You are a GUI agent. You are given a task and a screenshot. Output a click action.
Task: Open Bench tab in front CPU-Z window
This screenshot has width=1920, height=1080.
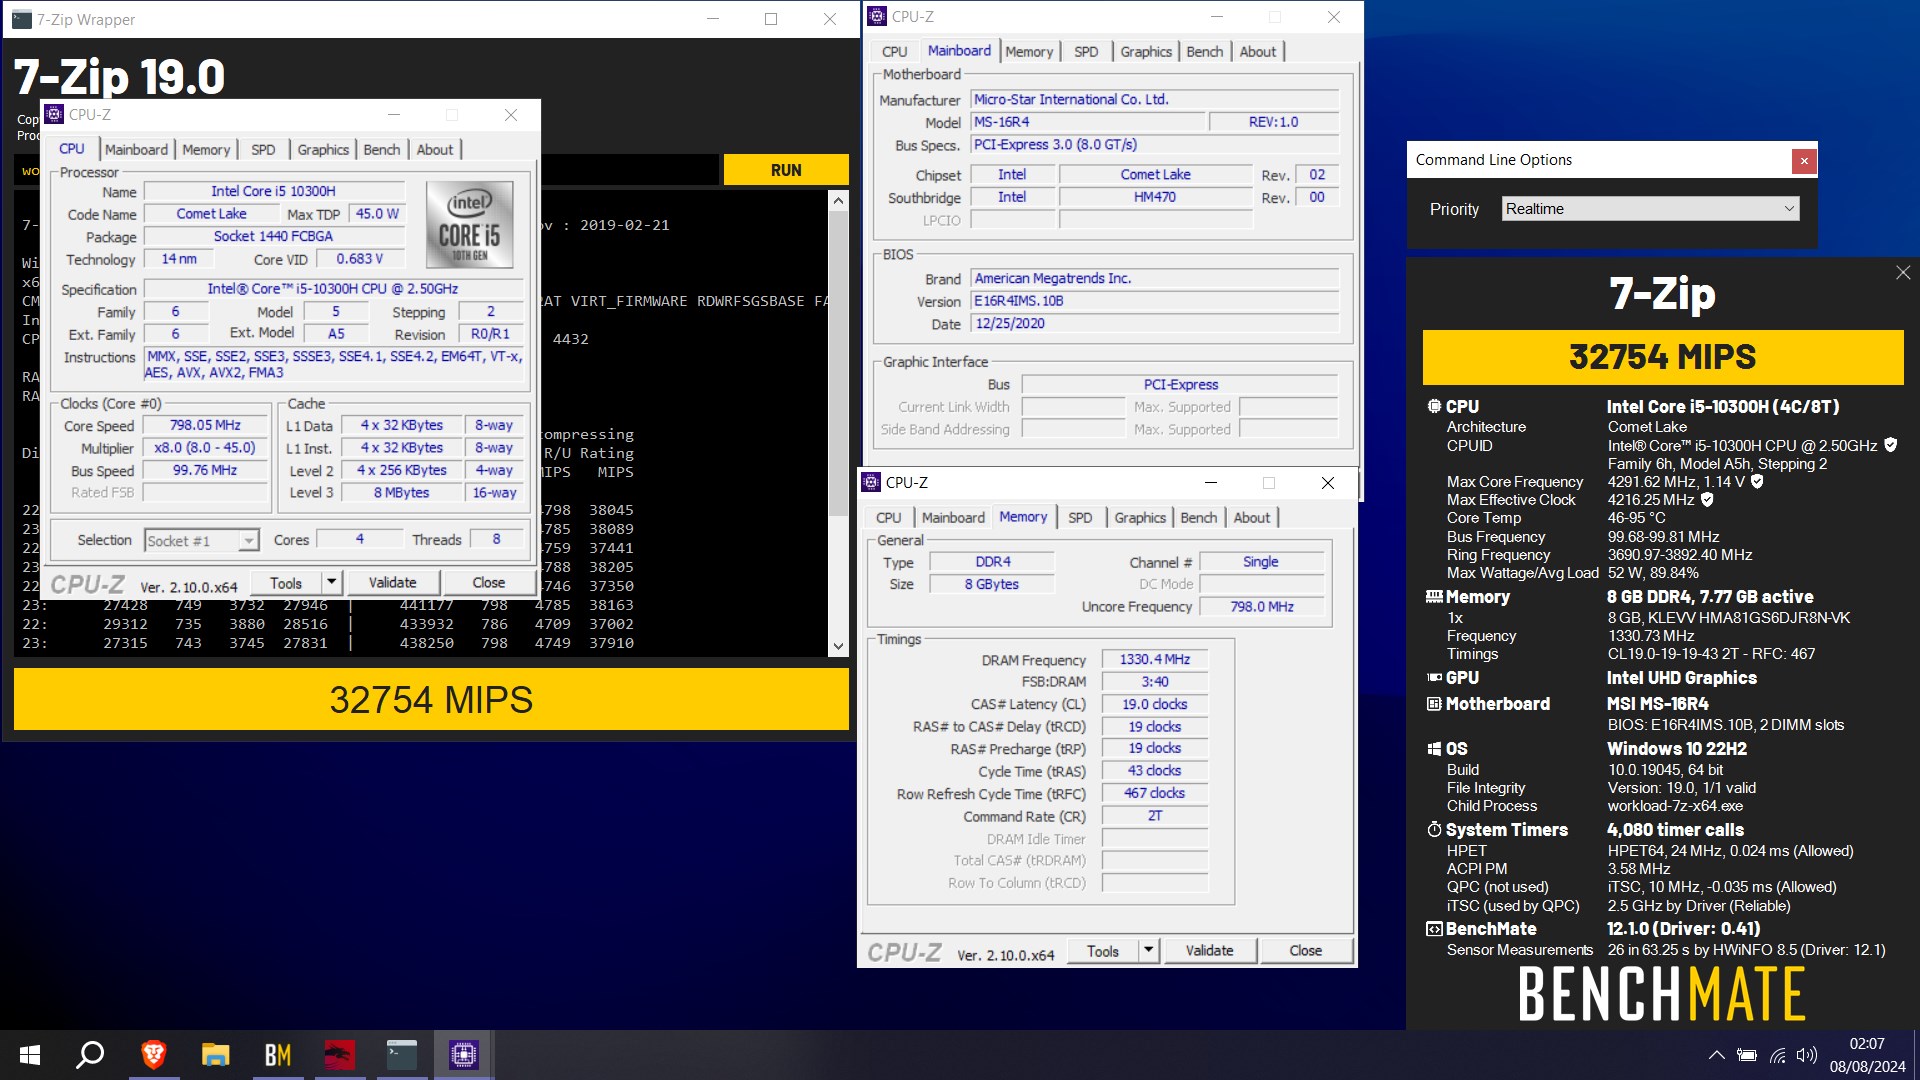[x=381, y=150]
